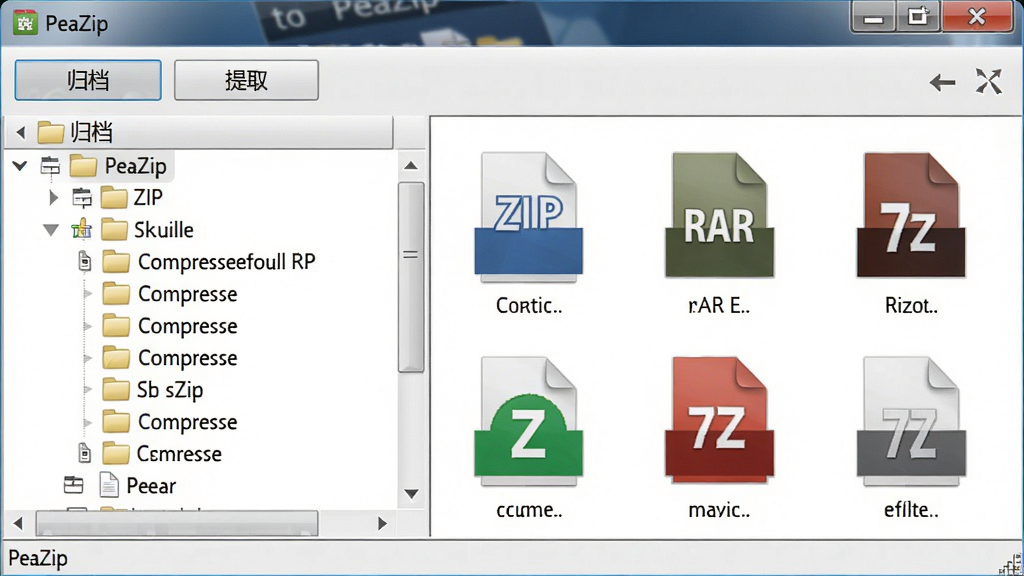1024x576 pixels.
Task: Click document icon beside Compresseefoull RP
Action: tap(84, 262)
